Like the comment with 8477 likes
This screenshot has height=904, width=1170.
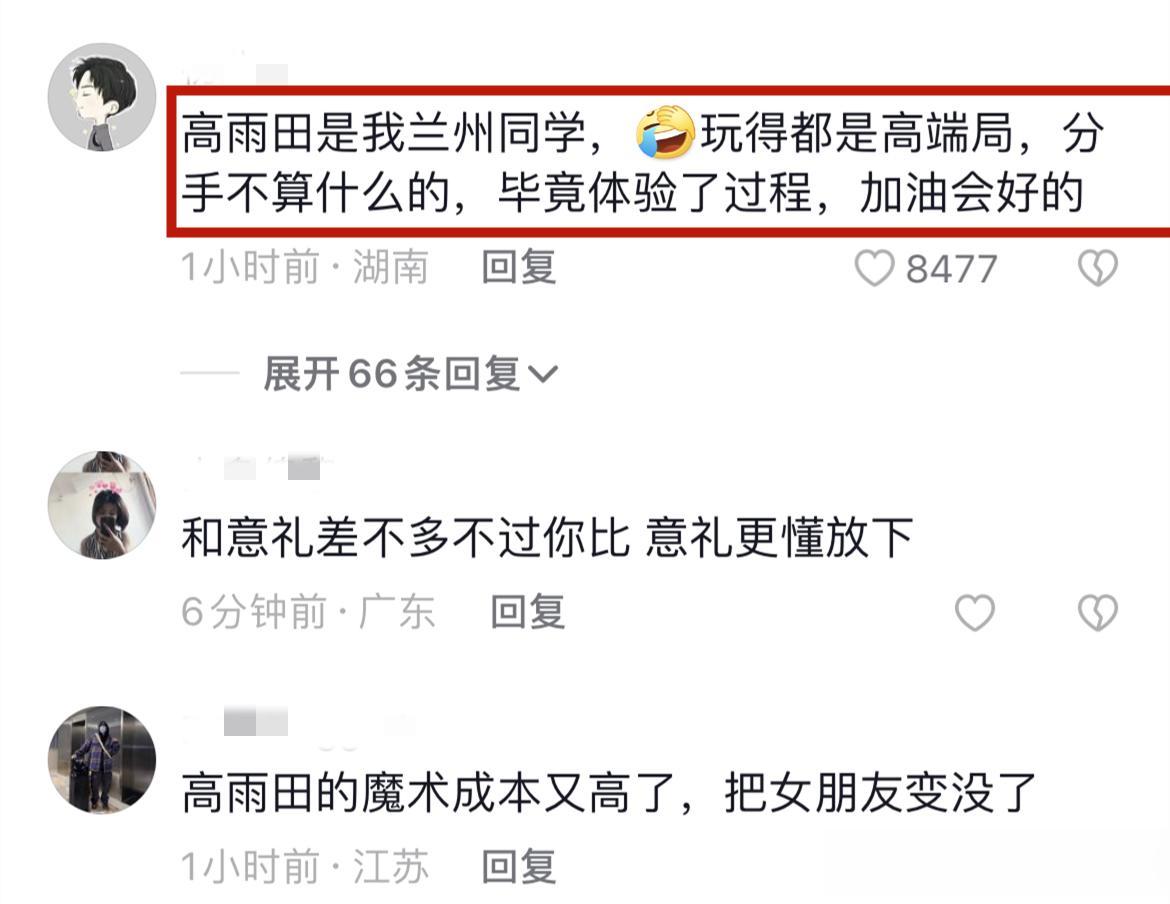click(874, 269)
